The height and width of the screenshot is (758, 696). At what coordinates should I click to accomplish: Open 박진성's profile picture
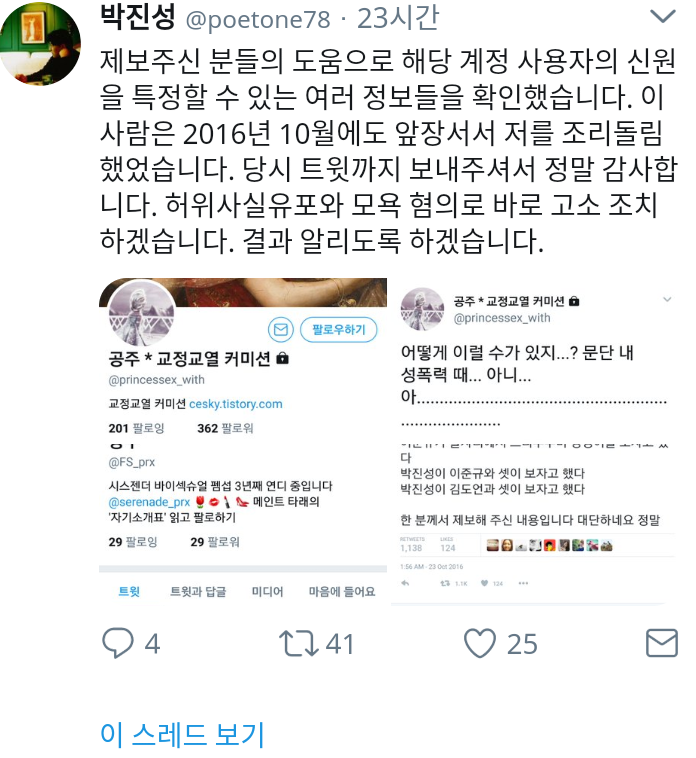[41, 44]
